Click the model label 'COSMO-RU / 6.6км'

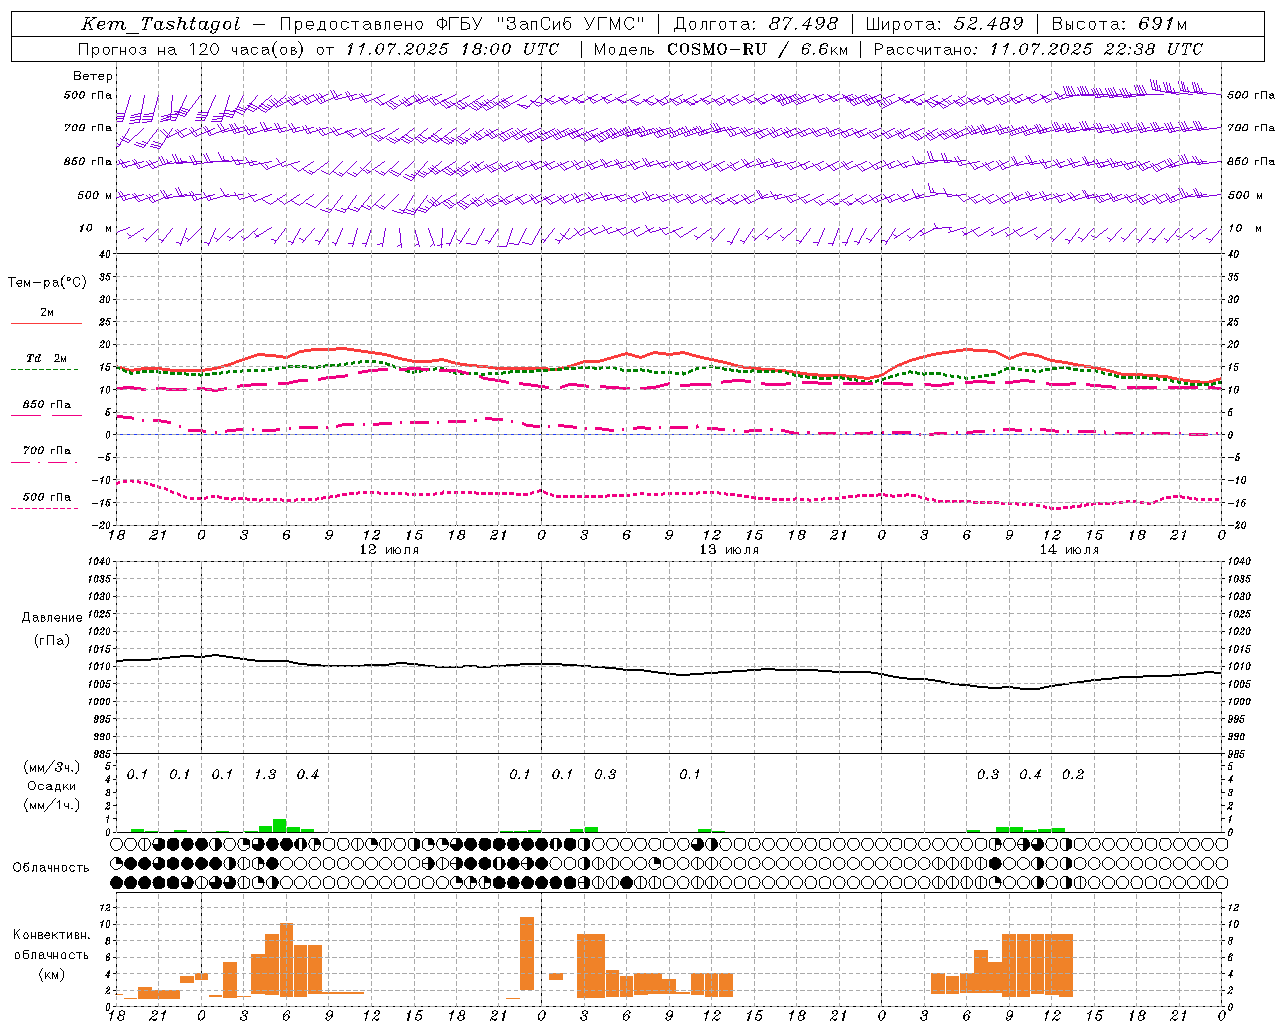pyautogui.click(x=758, y=49)
